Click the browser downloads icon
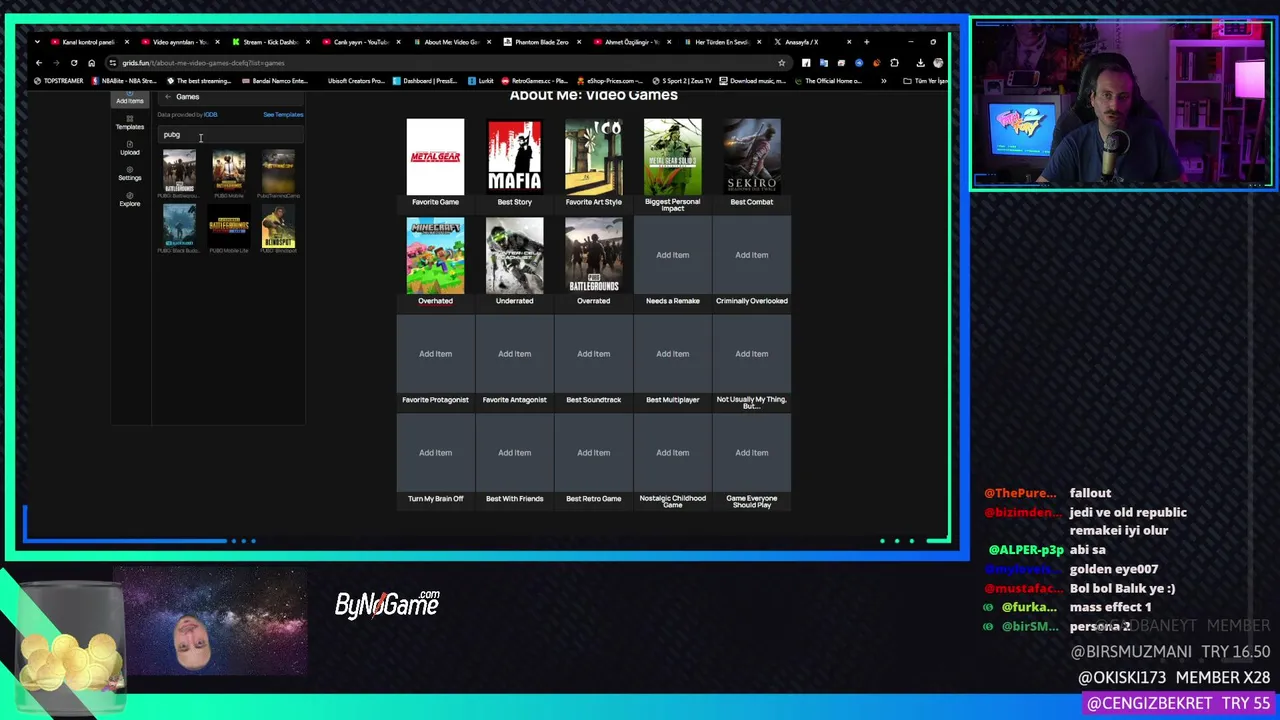 pyautogui.click(x=920, y=63)
